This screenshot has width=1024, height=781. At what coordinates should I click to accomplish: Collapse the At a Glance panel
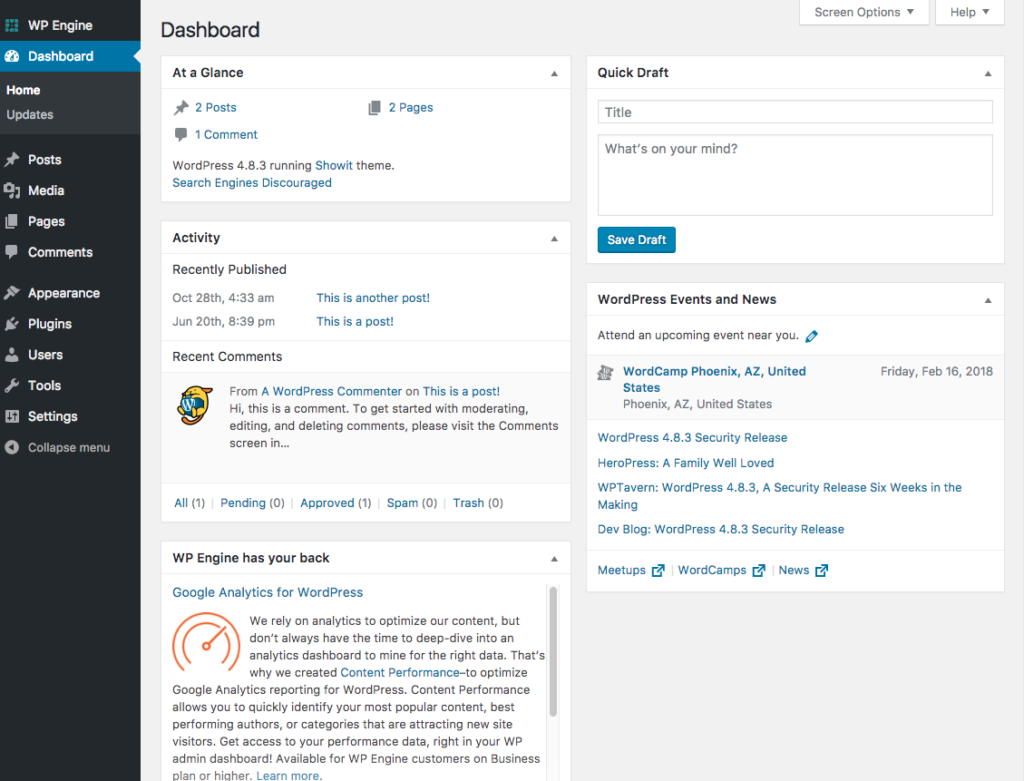(x=554, y=73)
